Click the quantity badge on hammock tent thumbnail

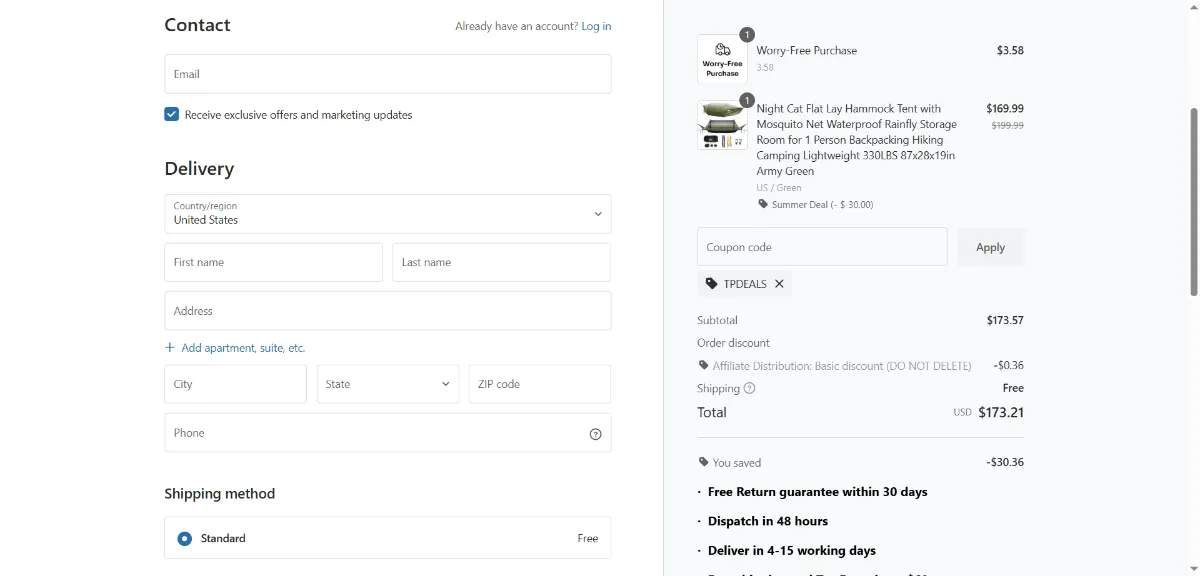(746, 100)
